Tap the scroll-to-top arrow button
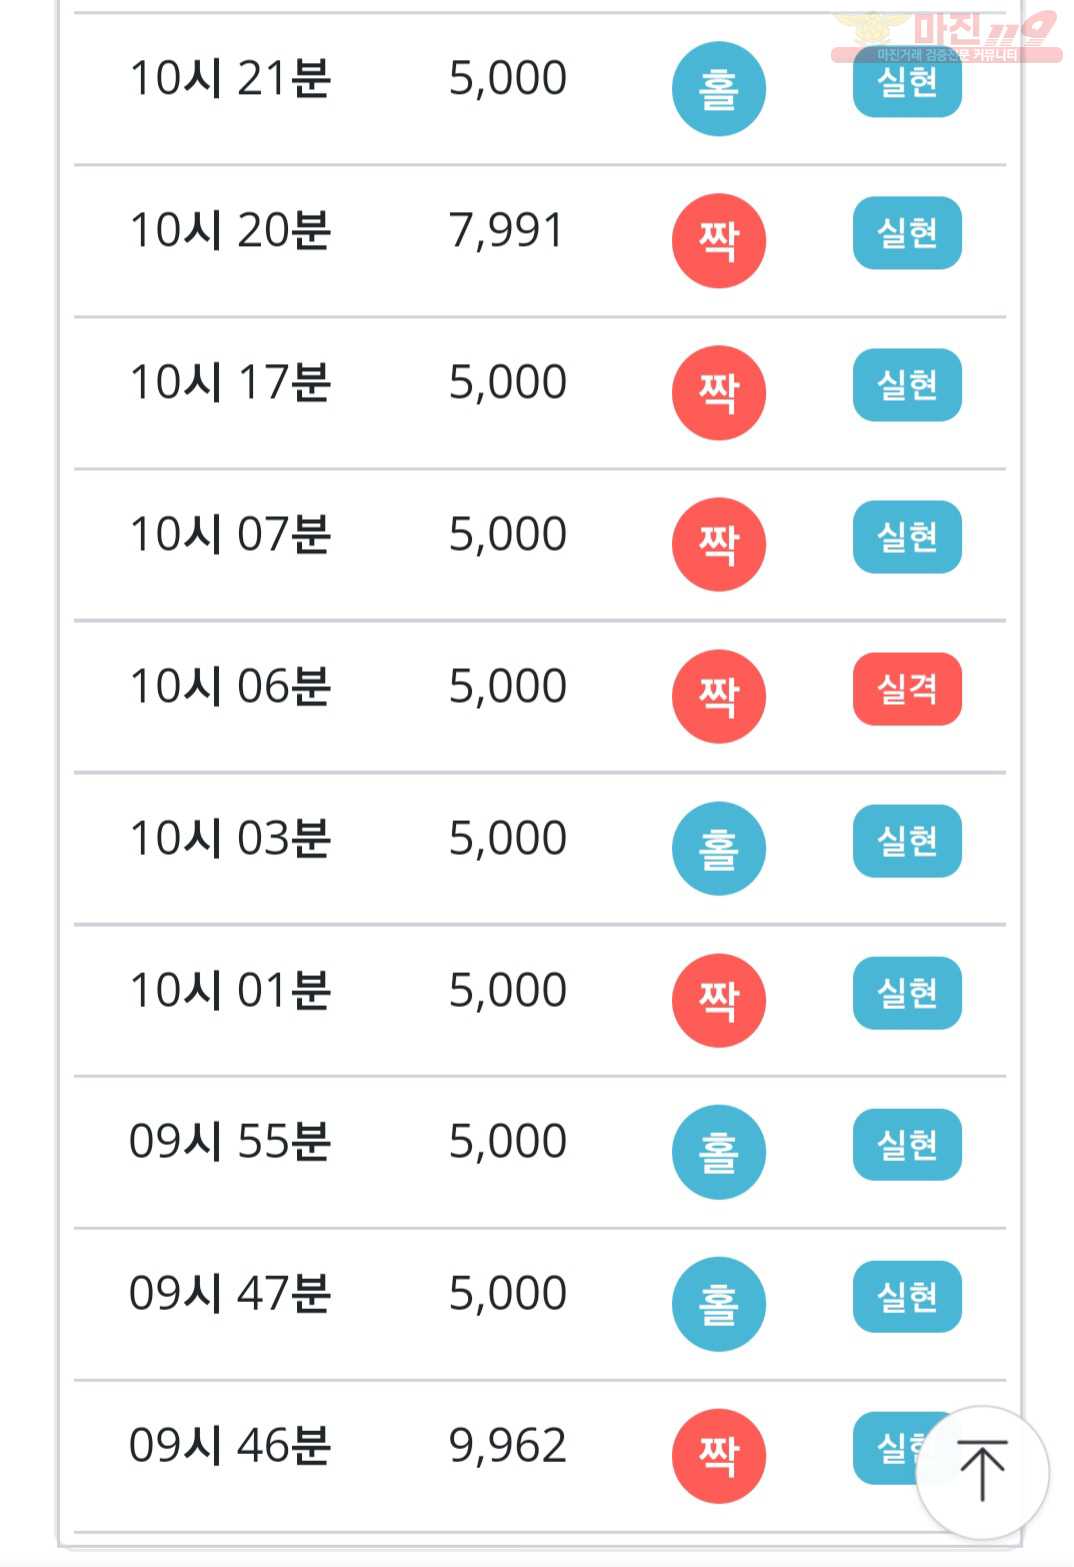Image resolution: width=1074 pixels, height=1567 pixels. 982,1472
